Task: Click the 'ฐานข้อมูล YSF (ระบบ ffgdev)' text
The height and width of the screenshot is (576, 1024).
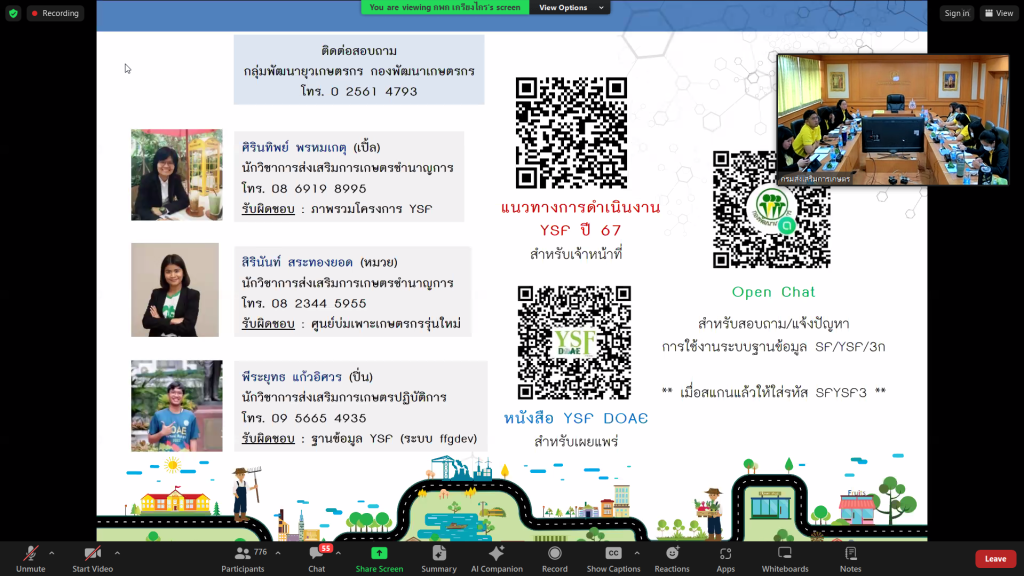Action: [394, 438]
